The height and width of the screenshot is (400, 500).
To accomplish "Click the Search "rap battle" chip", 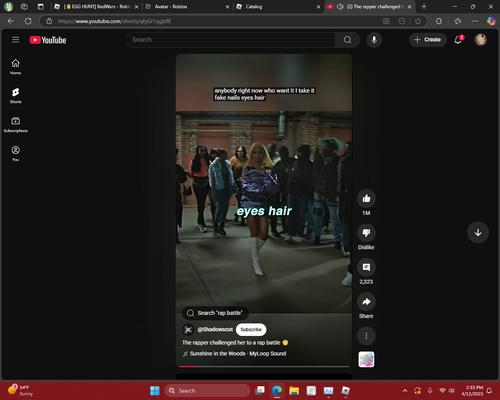I will [215, 313].
